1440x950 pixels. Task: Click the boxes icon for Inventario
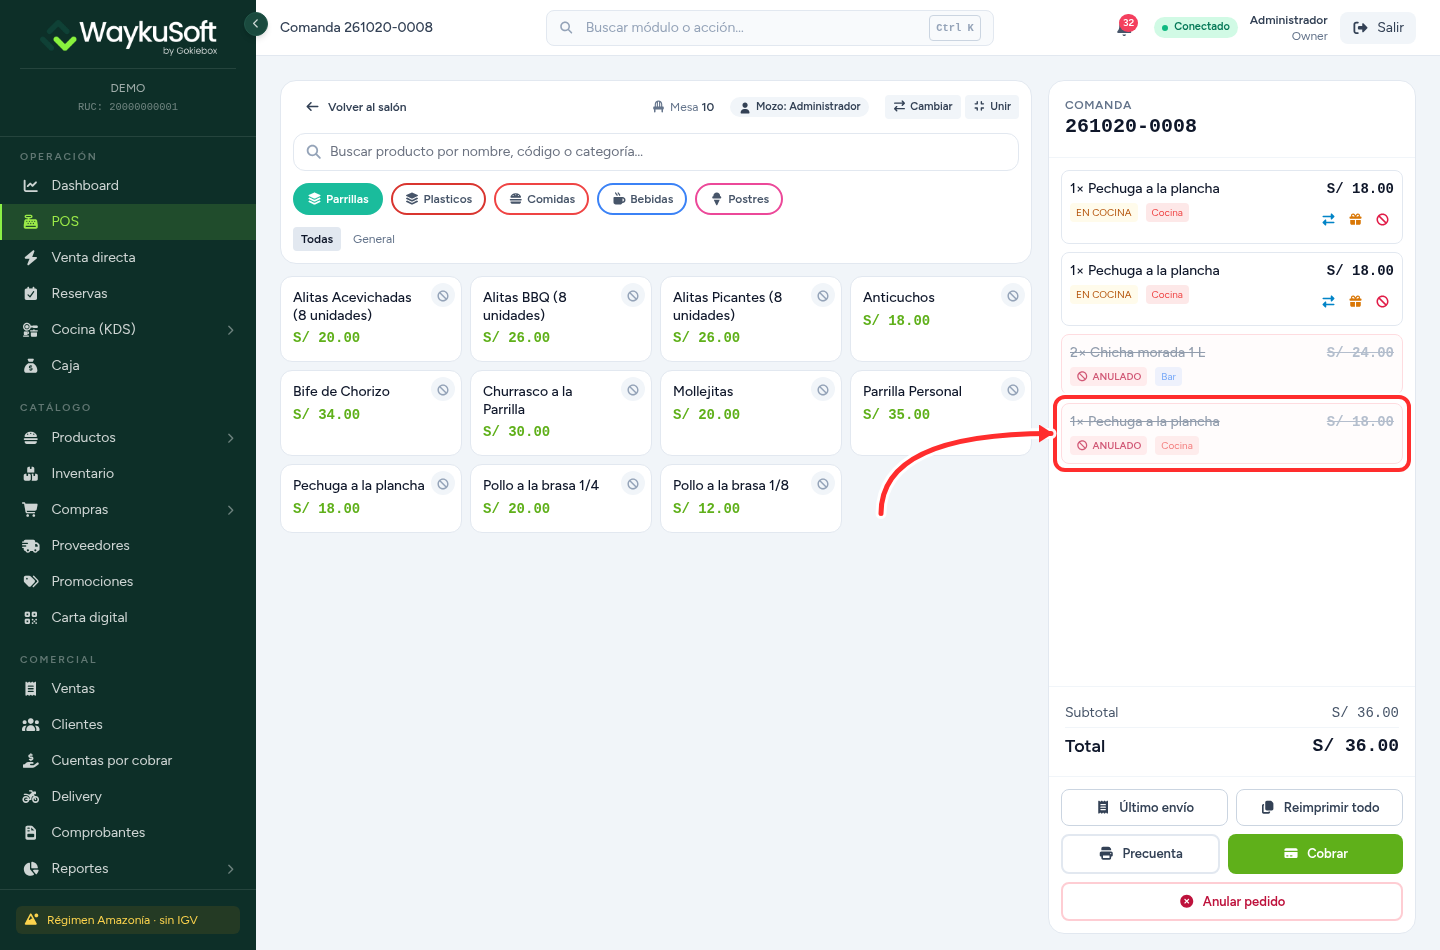(x=31, y=473)
